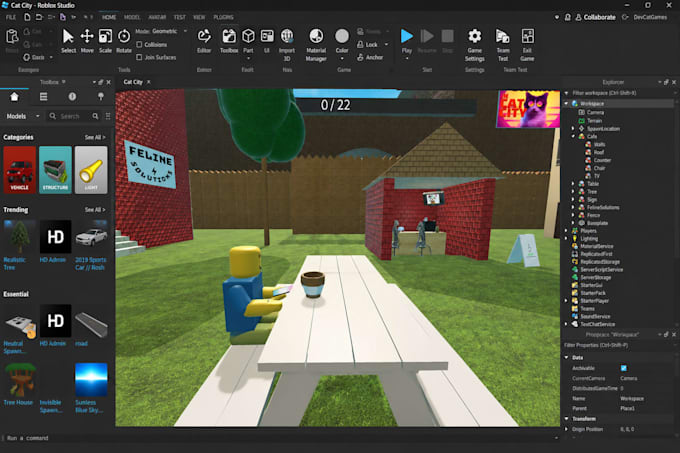Click the Toolbox search magnifier button
680x453 pixels.
(x=95, y=116)
